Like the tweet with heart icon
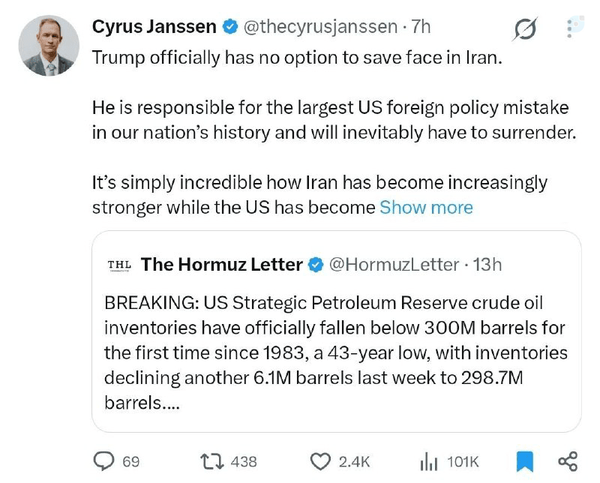Image resolution: width=600 pixels, height=483 pixels. pos(320,461)
